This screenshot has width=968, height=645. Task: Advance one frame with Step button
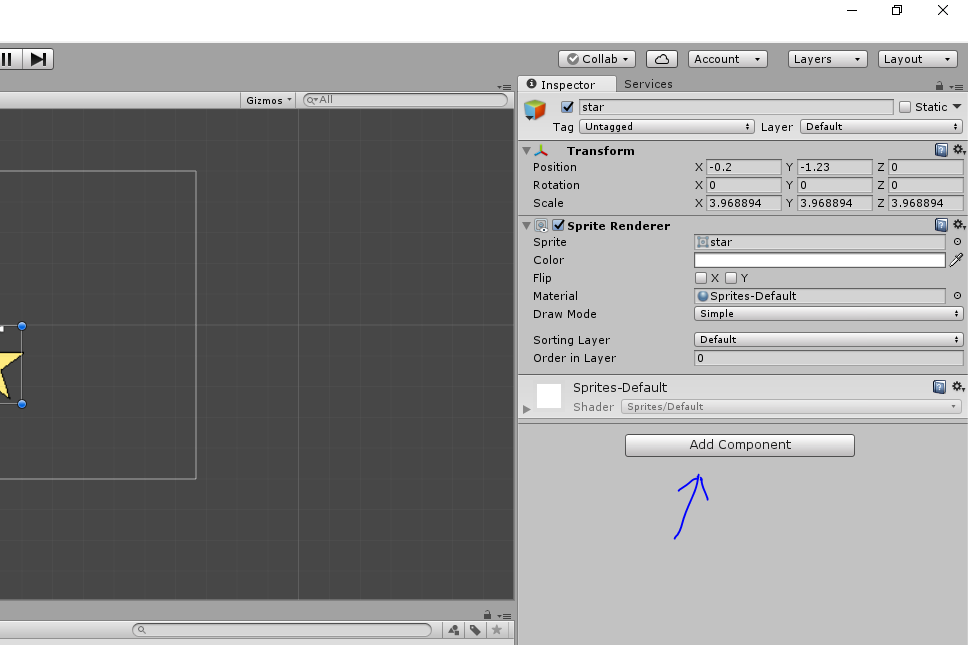pyautogui.click(x=38, y=59)
